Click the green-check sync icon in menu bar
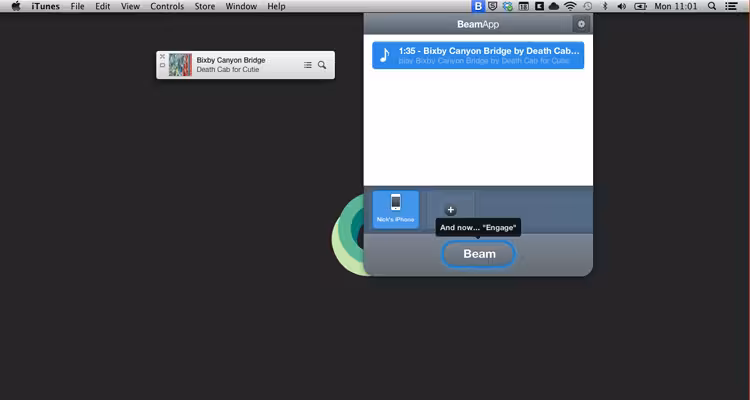This screenshot has width=750, height=400. [x=508, y=6]
